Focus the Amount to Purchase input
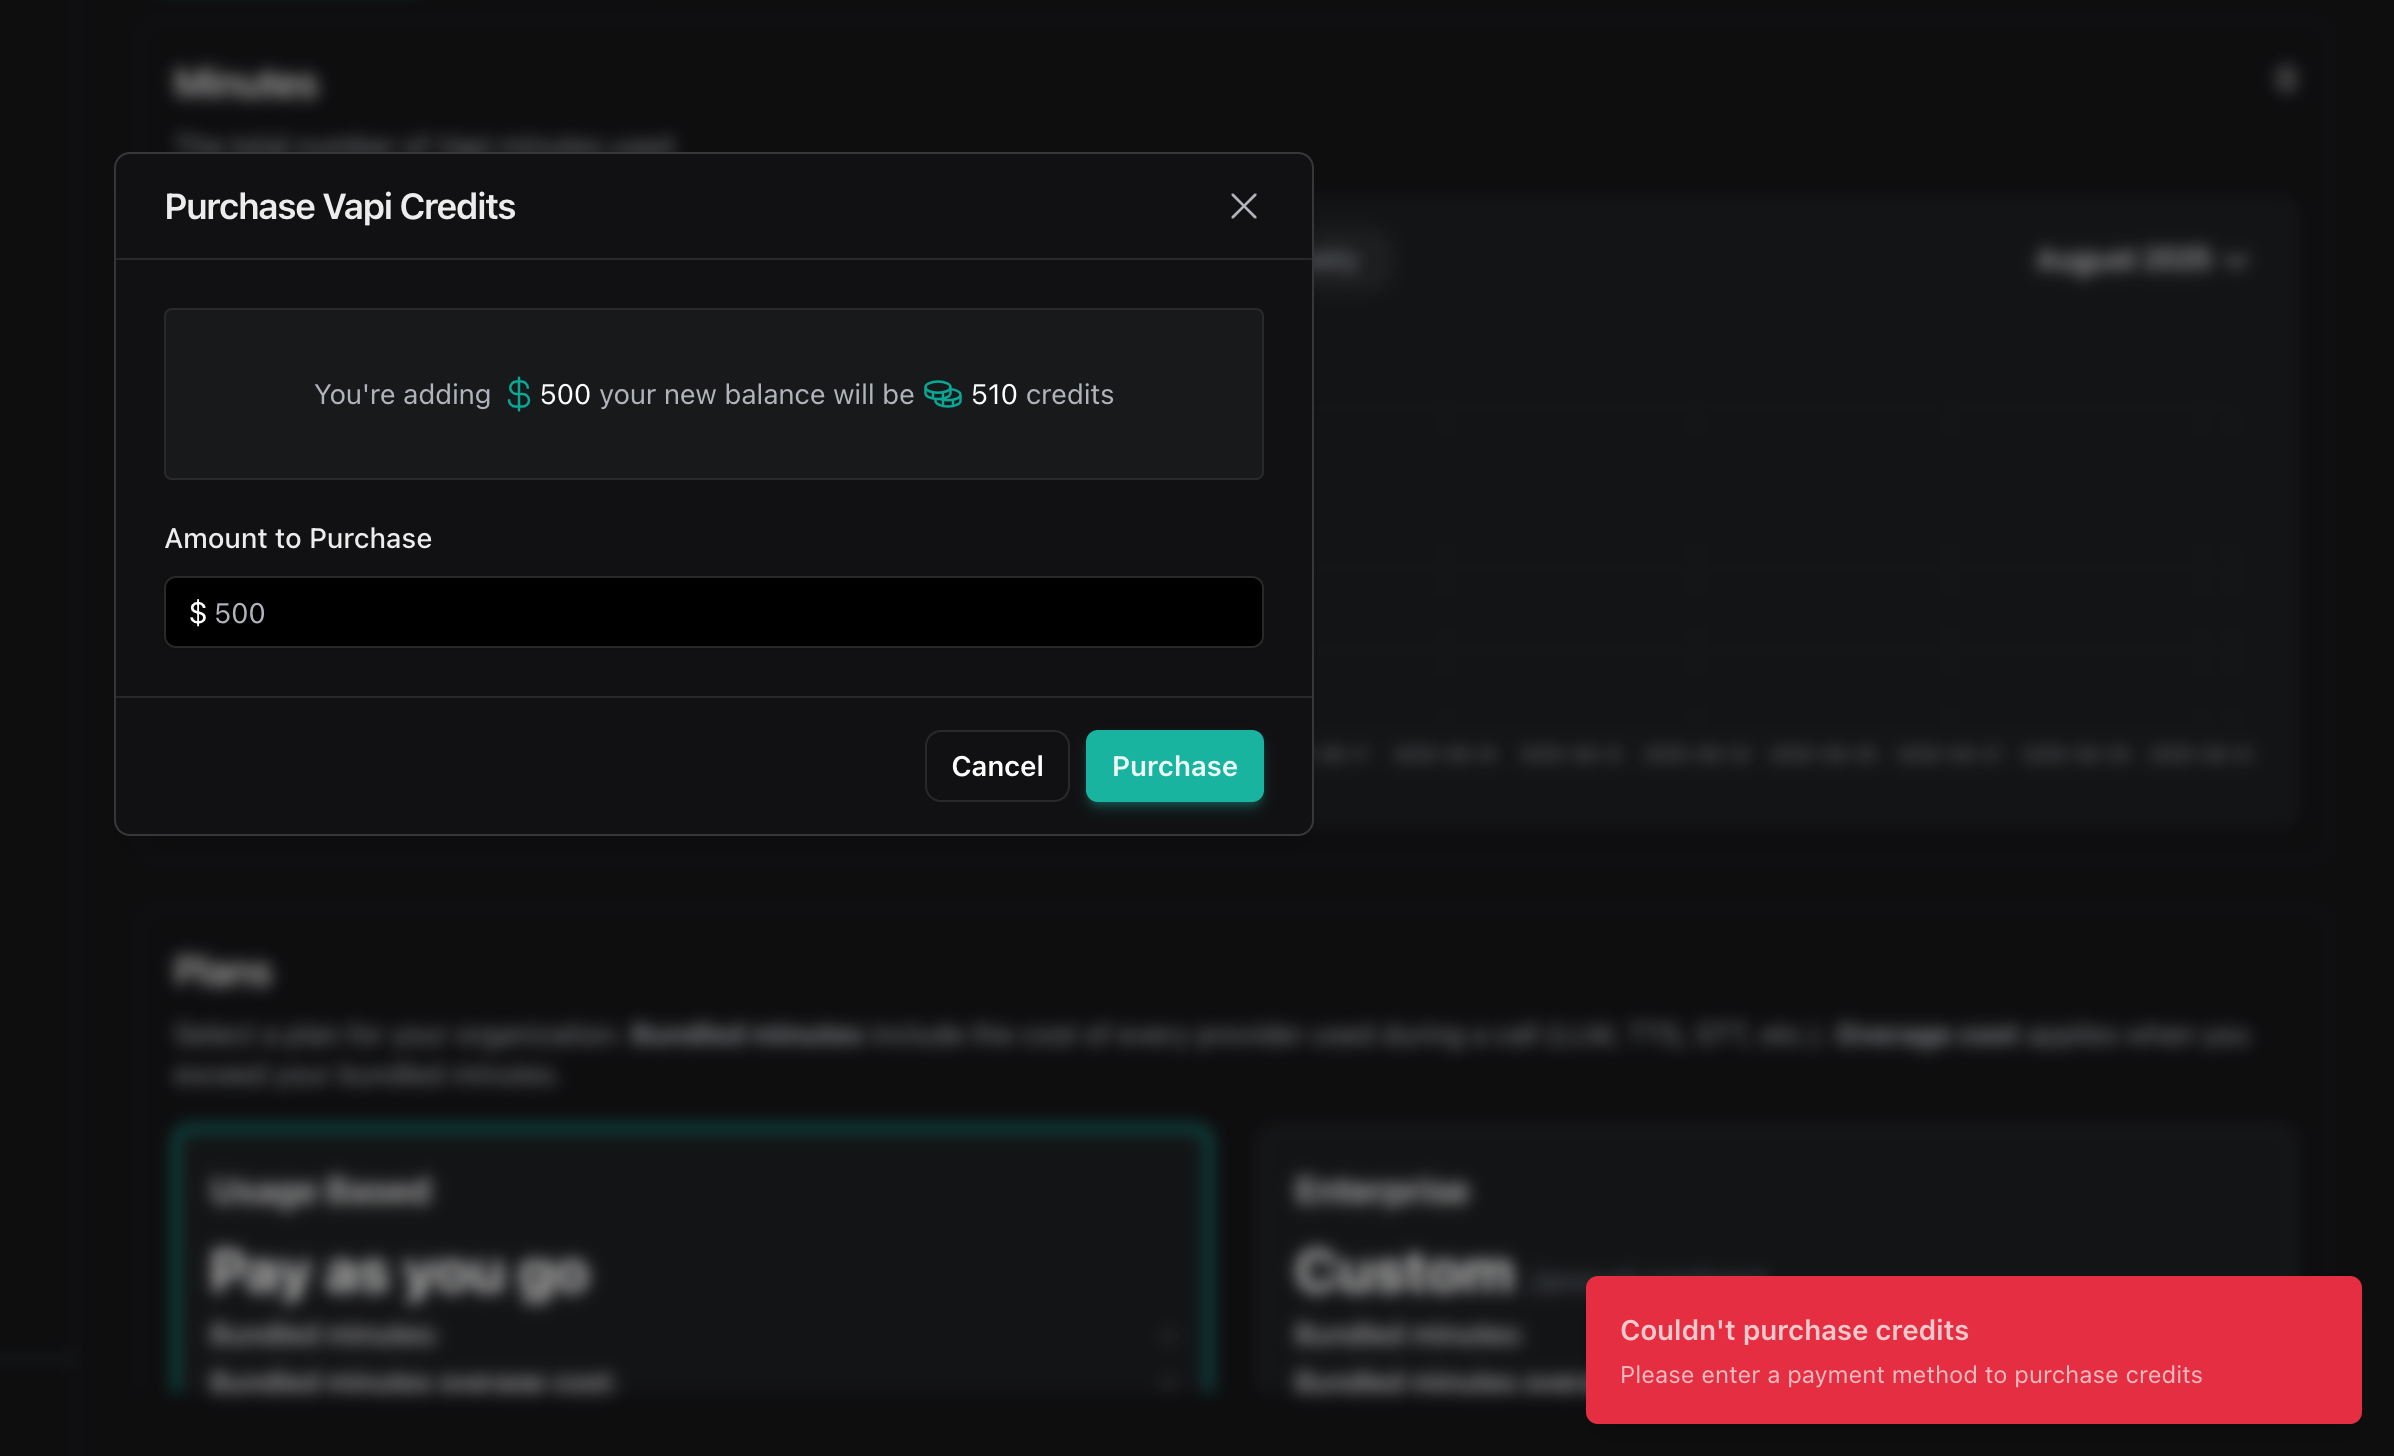Screen dimensions: 2394x1456 712,612
